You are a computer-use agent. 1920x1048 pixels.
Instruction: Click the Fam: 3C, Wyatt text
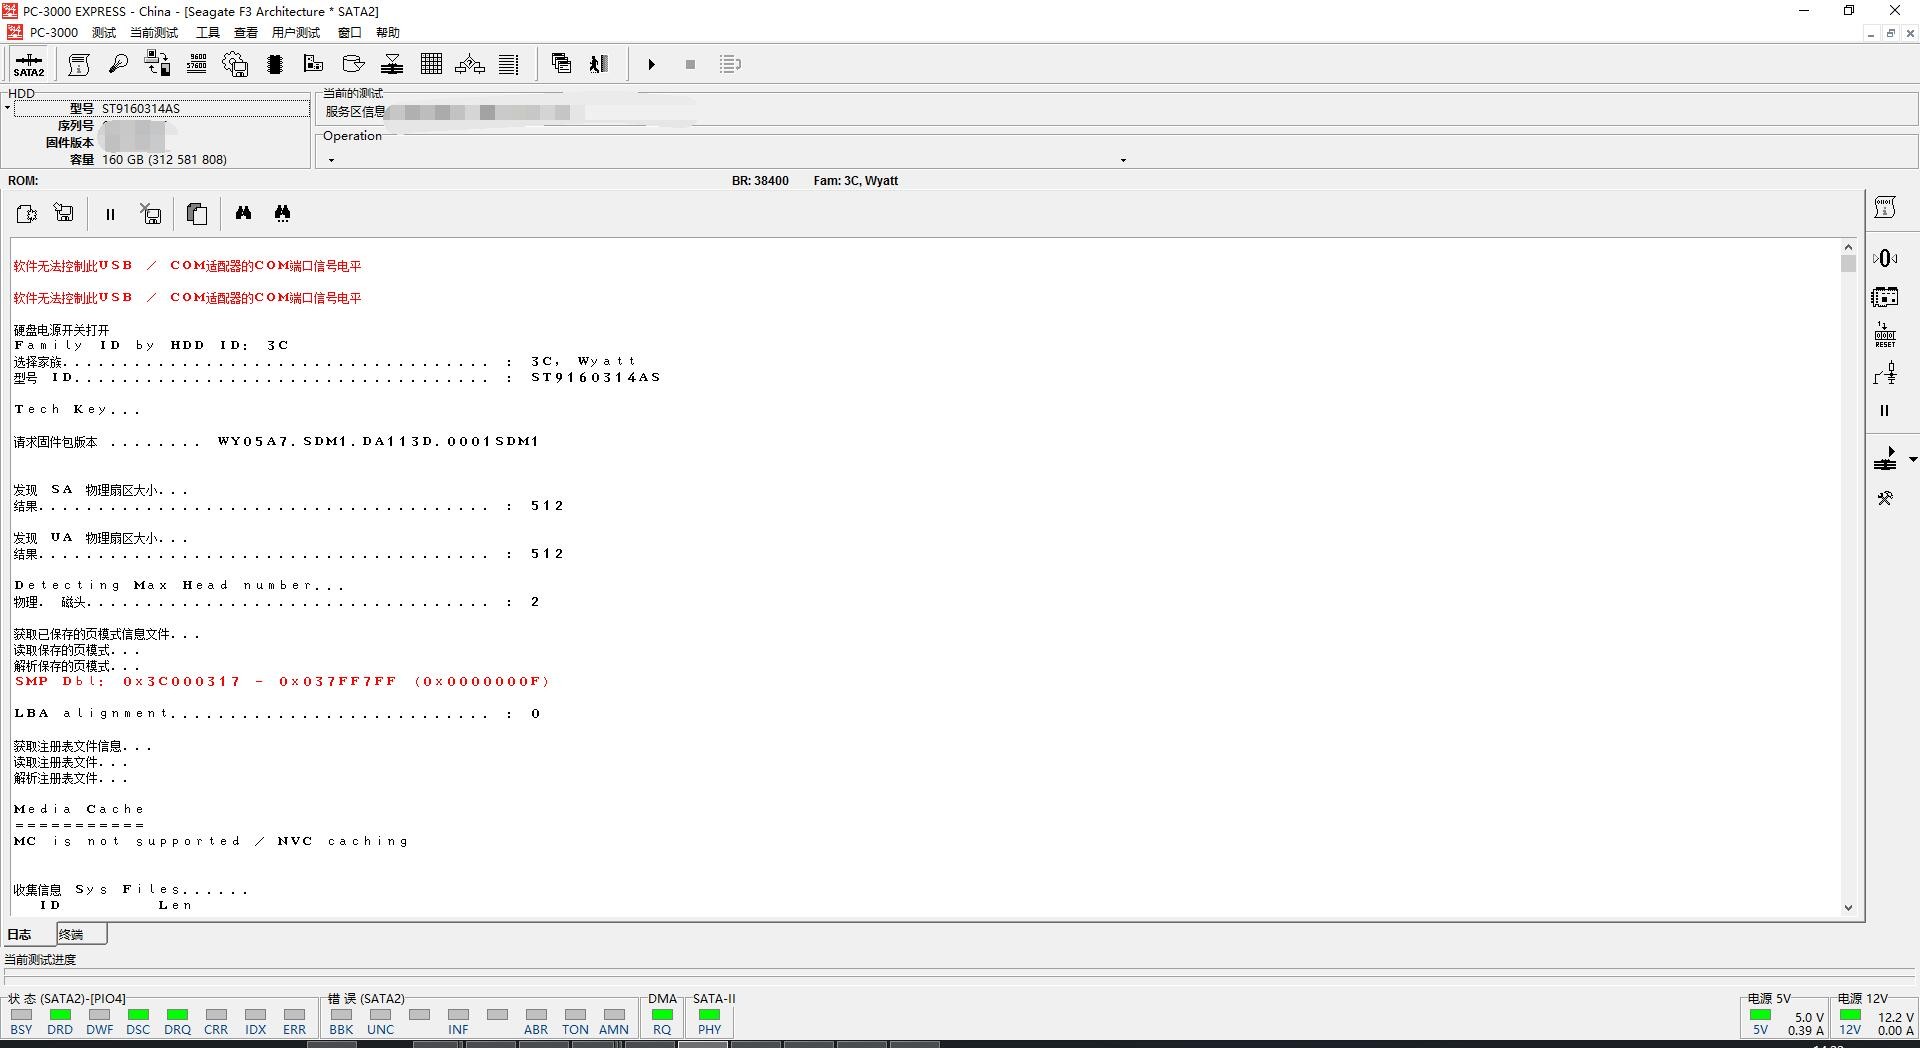856,181
